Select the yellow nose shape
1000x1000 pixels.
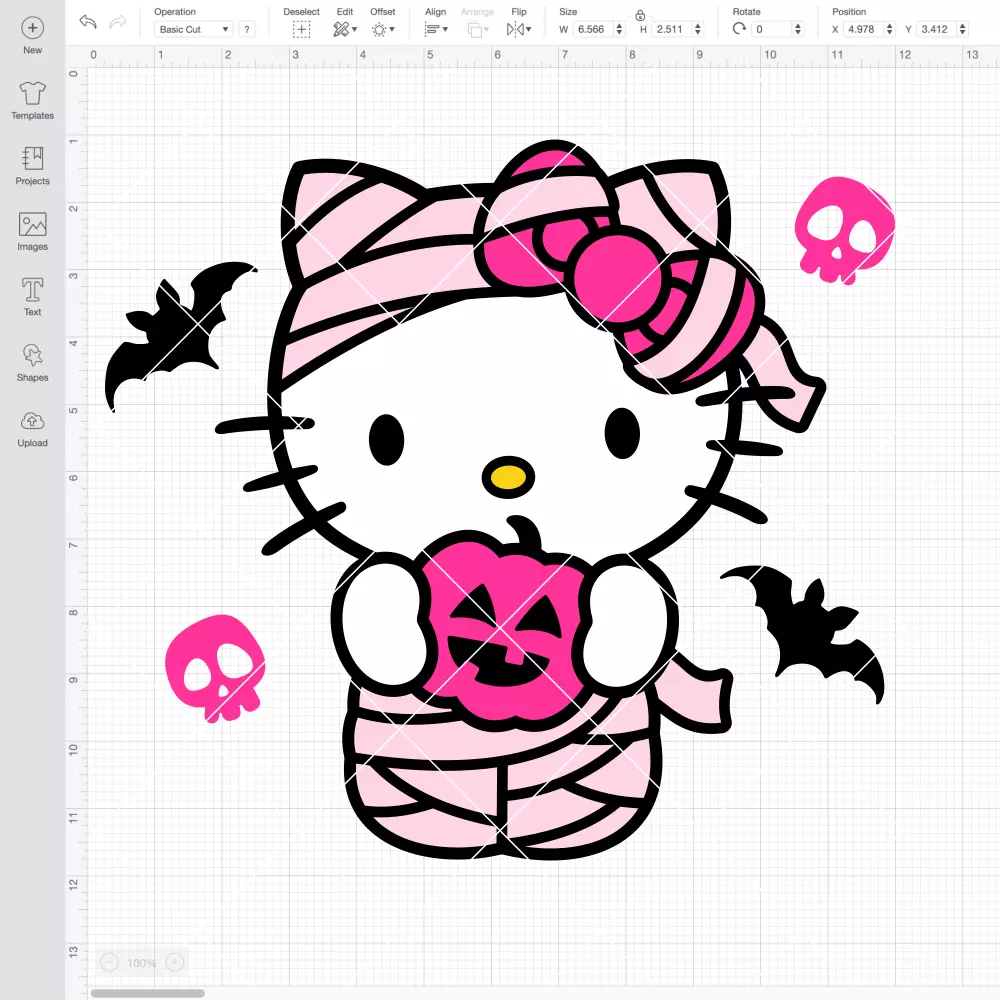coord(508,476)
